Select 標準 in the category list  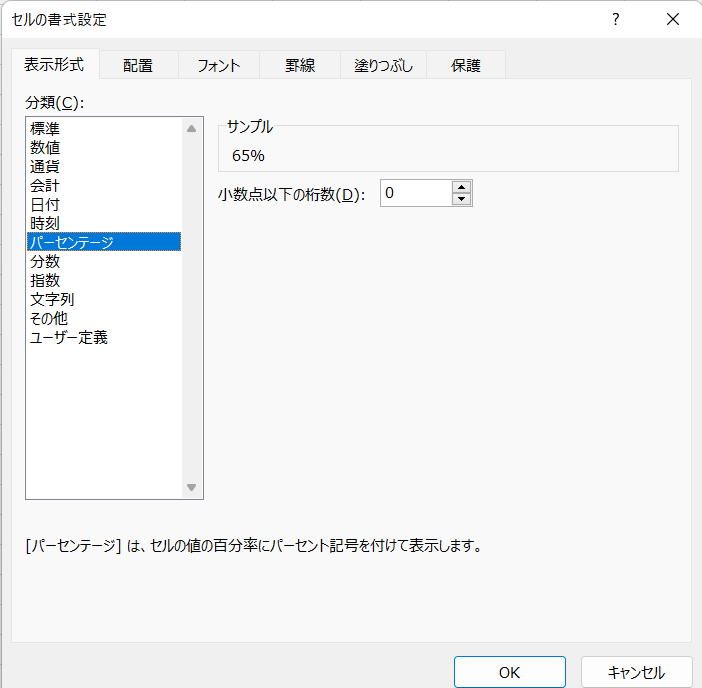click(x=104, y=128)
